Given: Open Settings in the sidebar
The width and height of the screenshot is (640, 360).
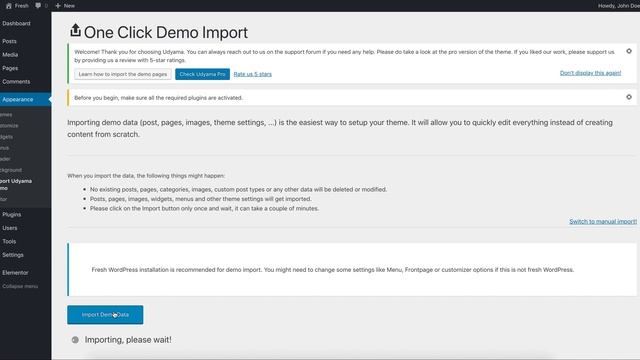Looking at the screenshot, I should (13, 255).
